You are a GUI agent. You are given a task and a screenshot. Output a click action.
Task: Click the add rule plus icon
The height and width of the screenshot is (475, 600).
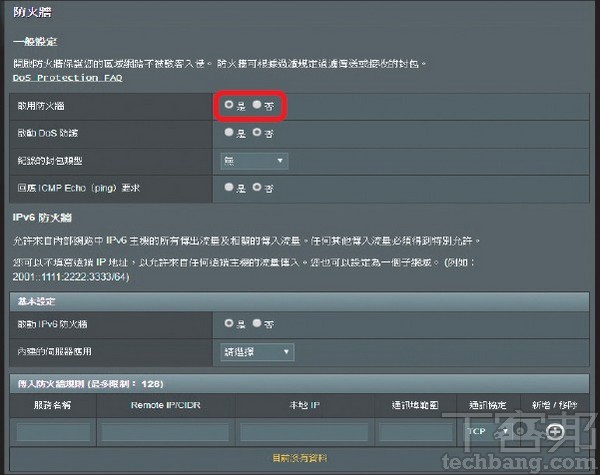tap(556, 431)
